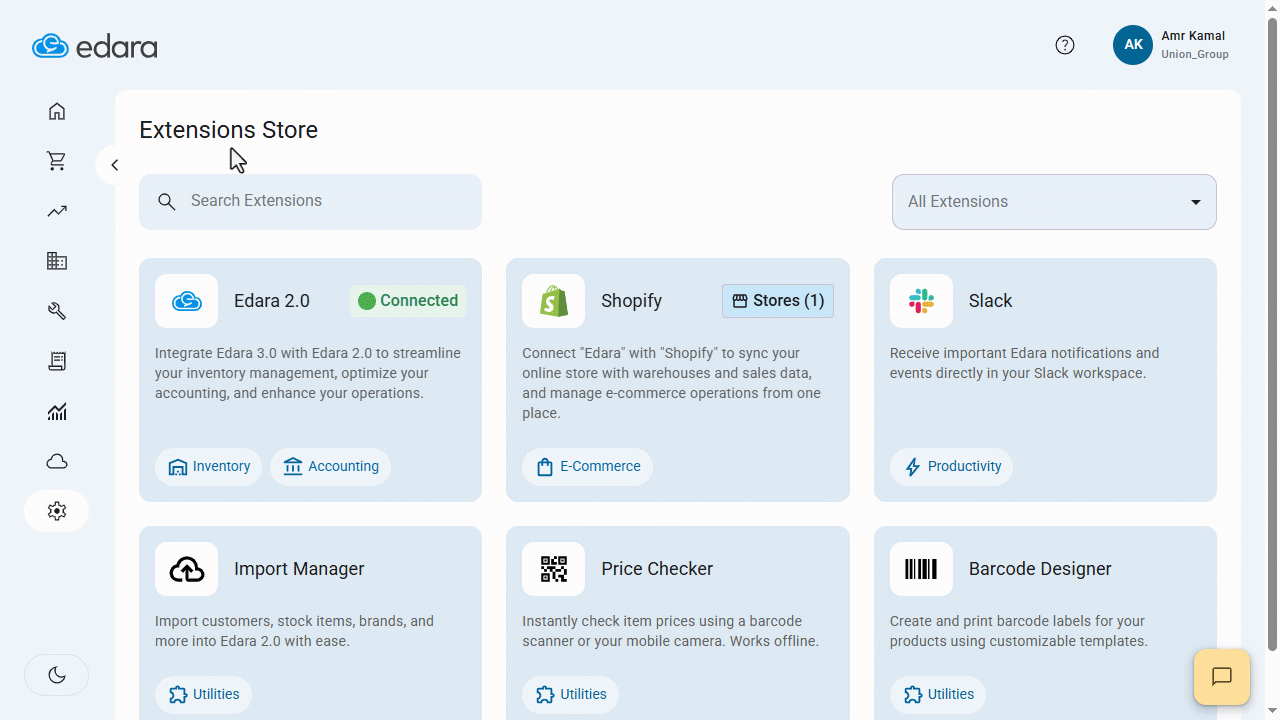Open the cloud sidebar icon
Viewport: 1280px width, 720px height.
(x=57, y=461)
